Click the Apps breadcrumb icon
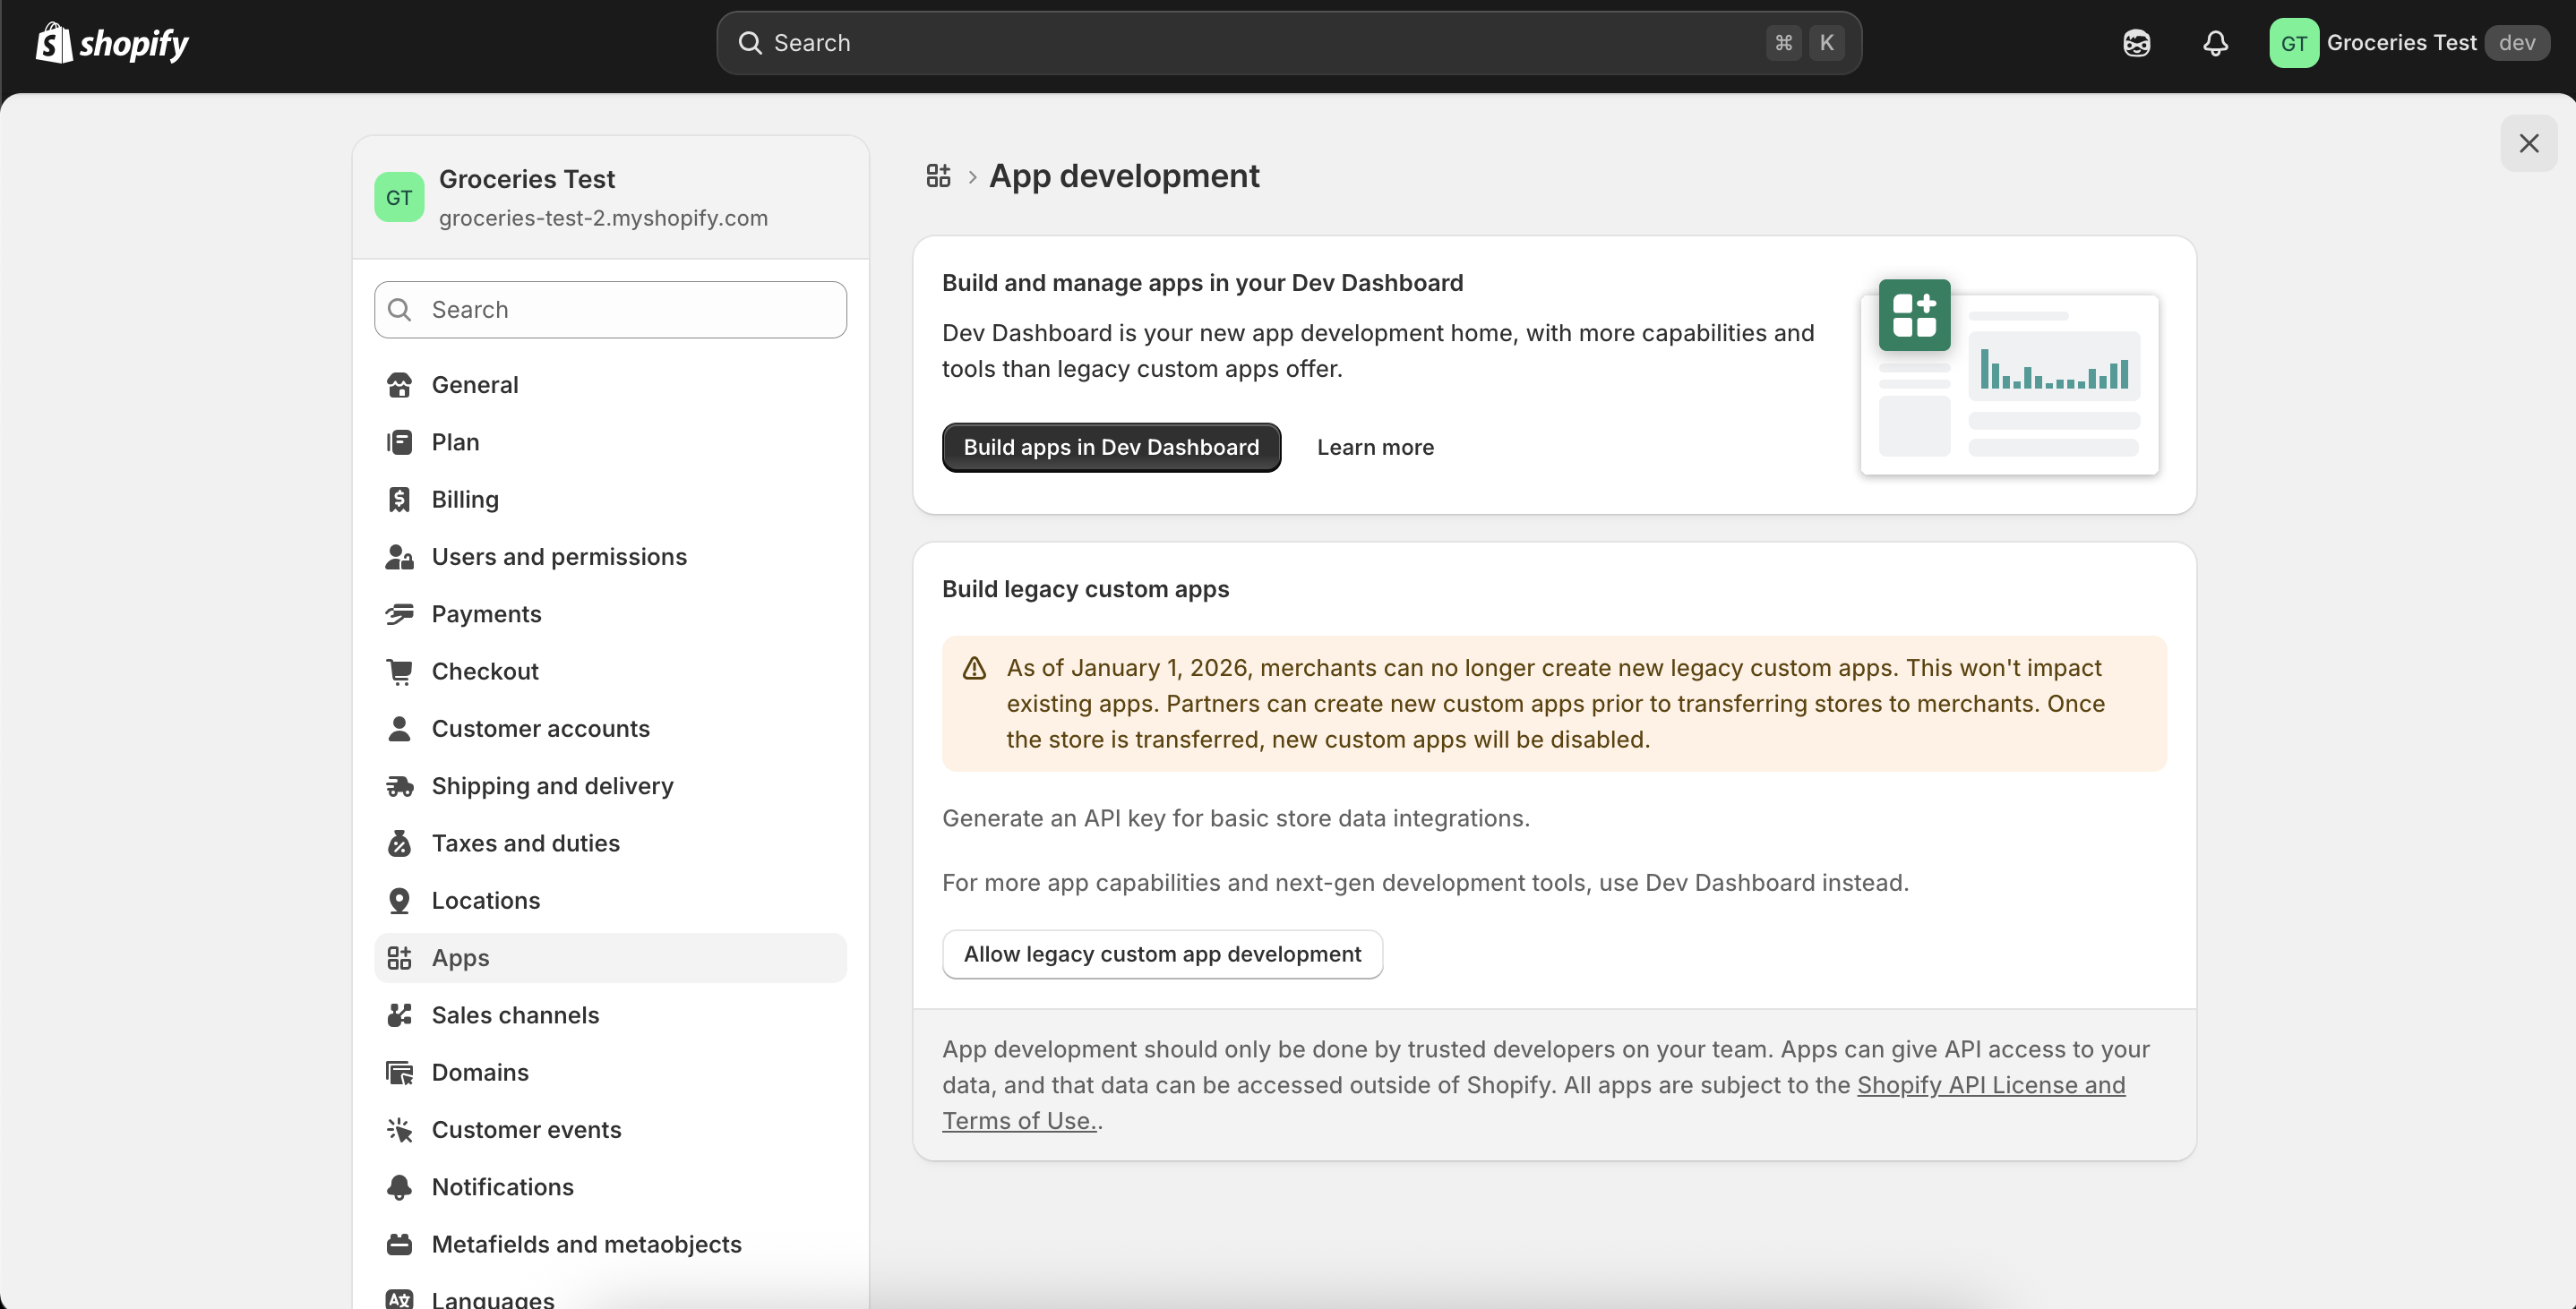2576x1309 pixels. click(x=938, y=175)
